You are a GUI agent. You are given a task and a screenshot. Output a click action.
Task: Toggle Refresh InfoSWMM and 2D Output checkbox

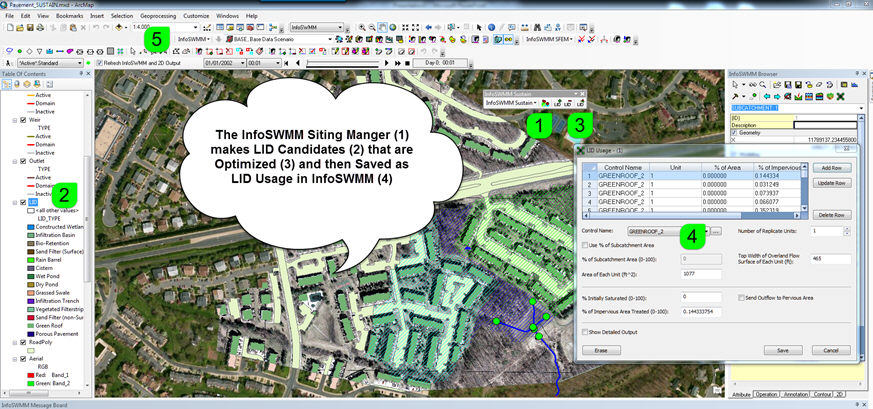[x=99, y=63]
